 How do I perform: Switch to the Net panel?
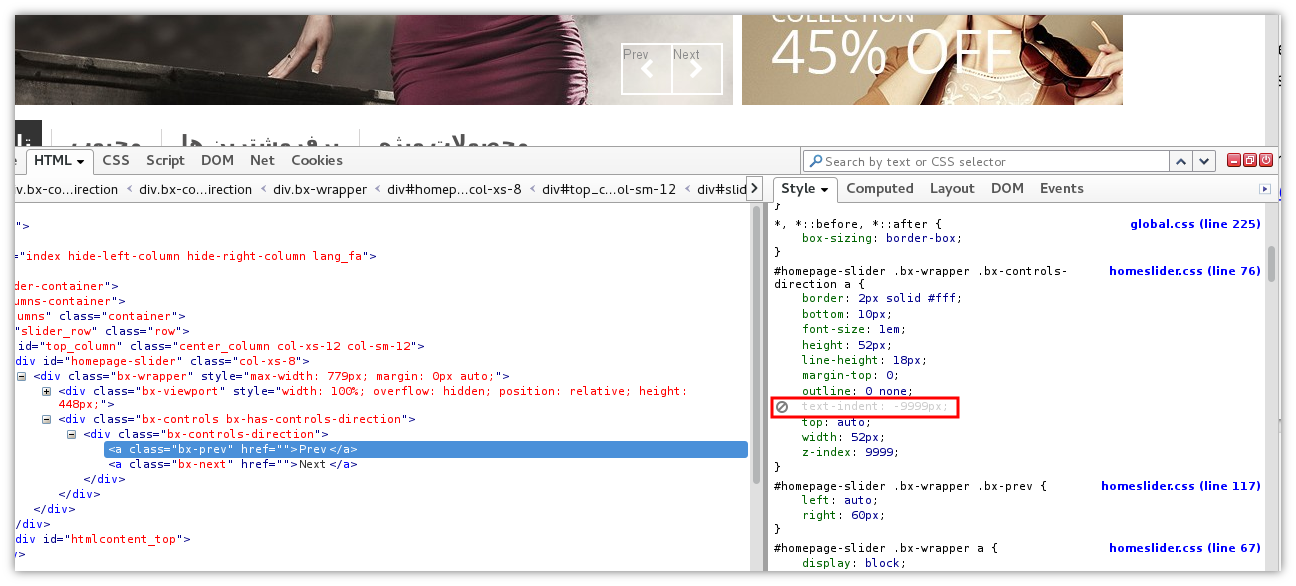263,160
